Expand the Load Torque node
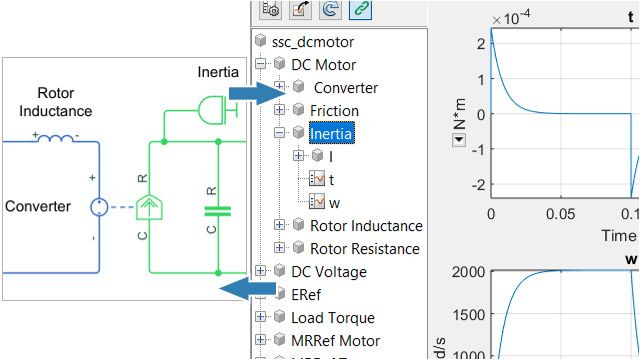 260,317
